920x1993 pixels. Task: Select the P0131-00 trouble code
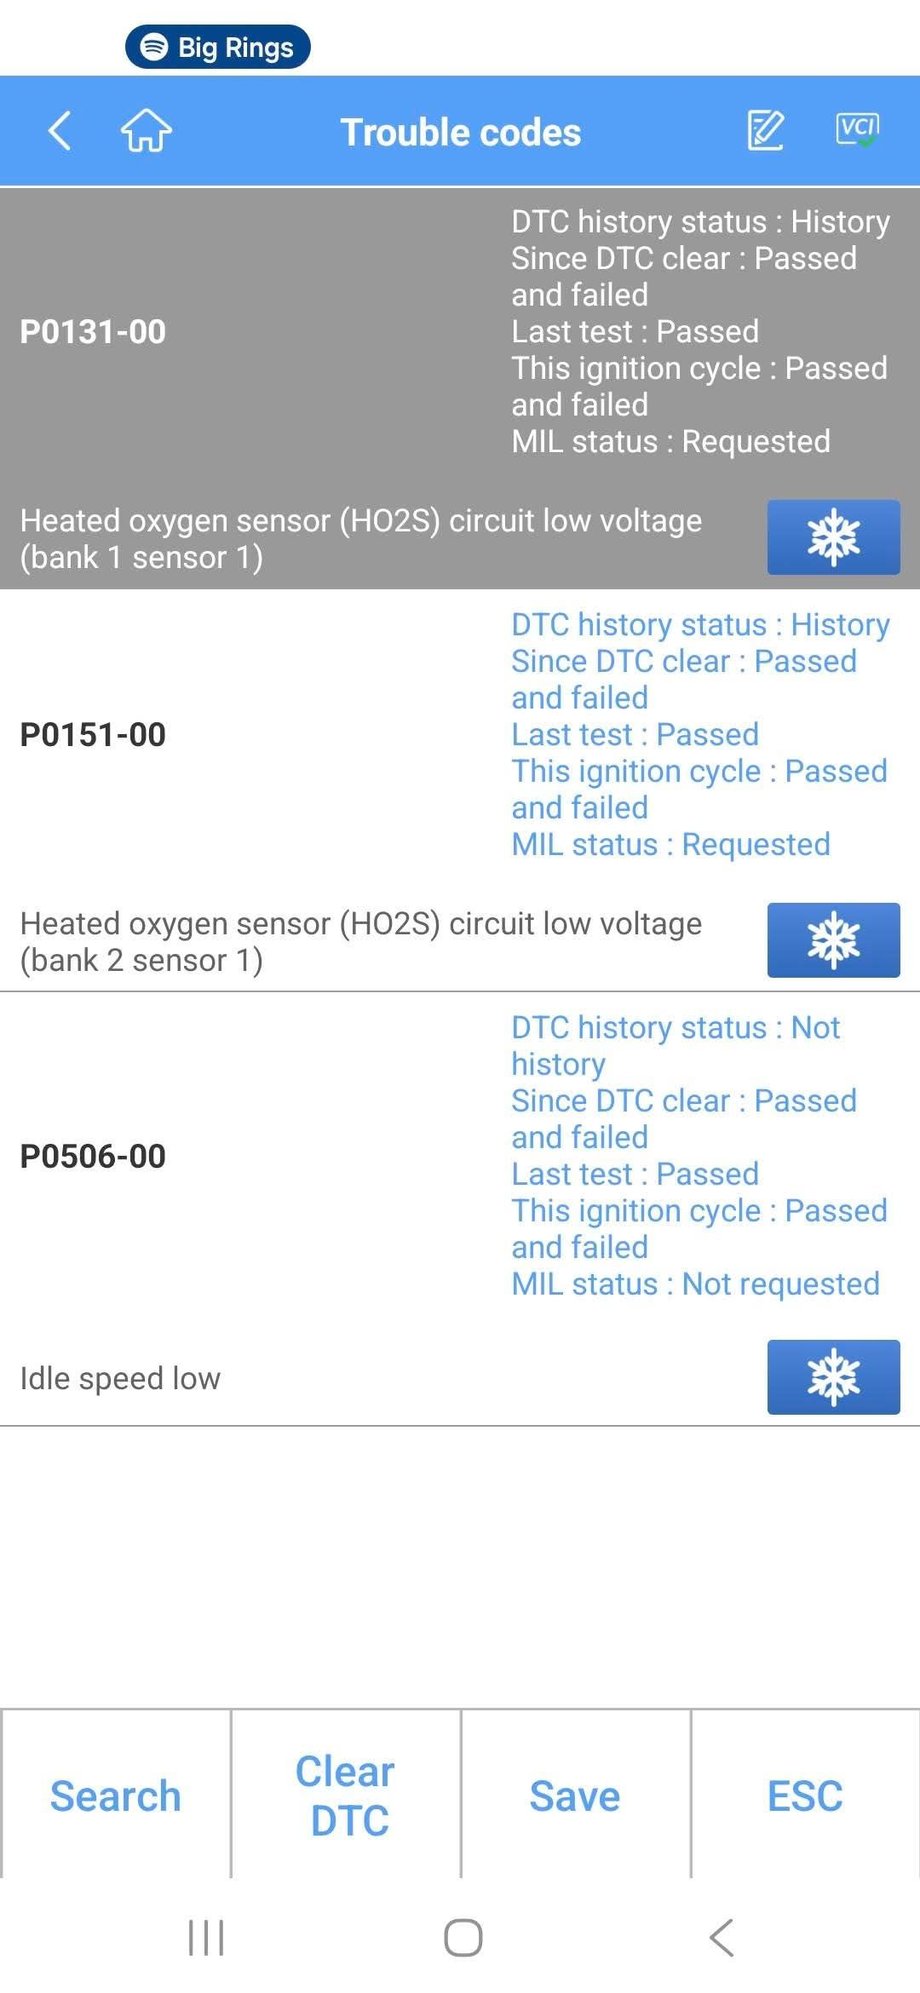93,332
